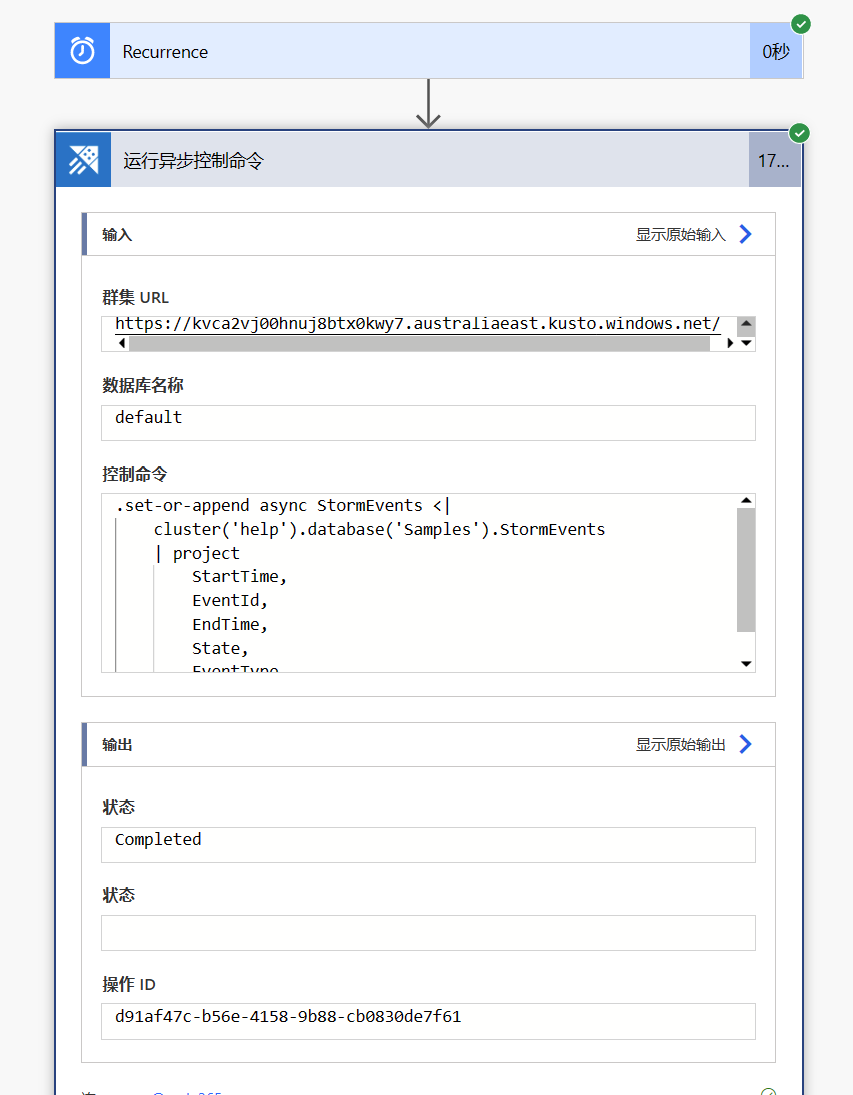
Task: Click the chevron next to 显示原始输入
Action: 745,234
